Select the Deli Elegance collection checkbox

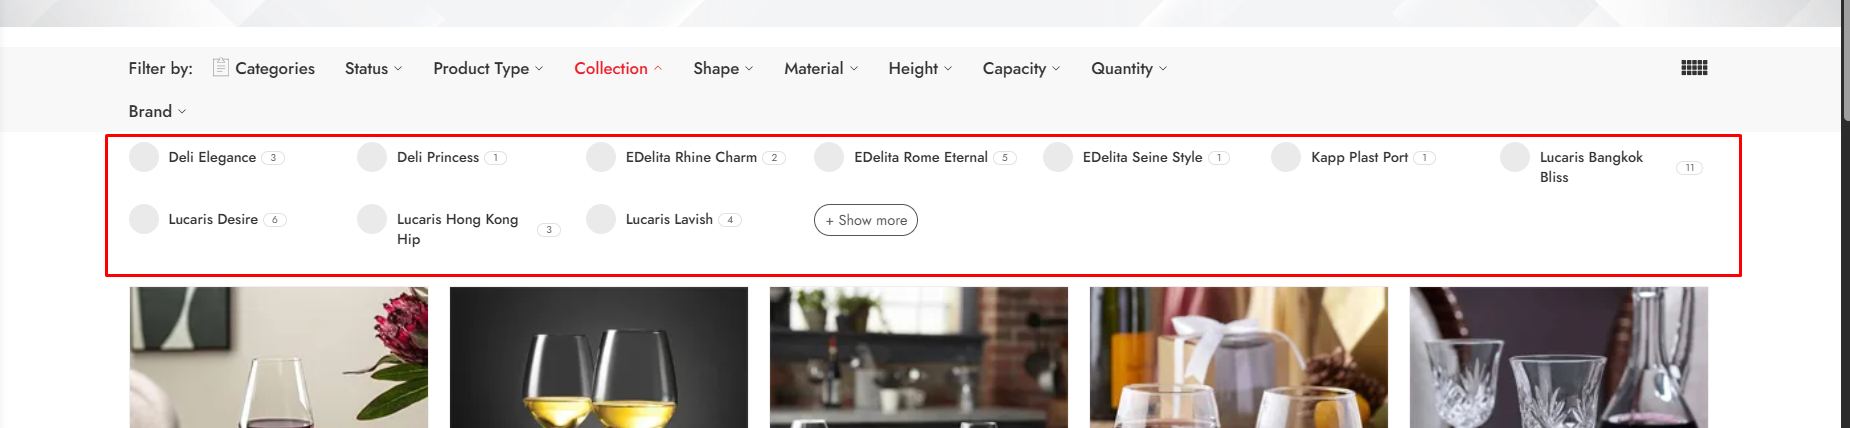tap(144, 157)
